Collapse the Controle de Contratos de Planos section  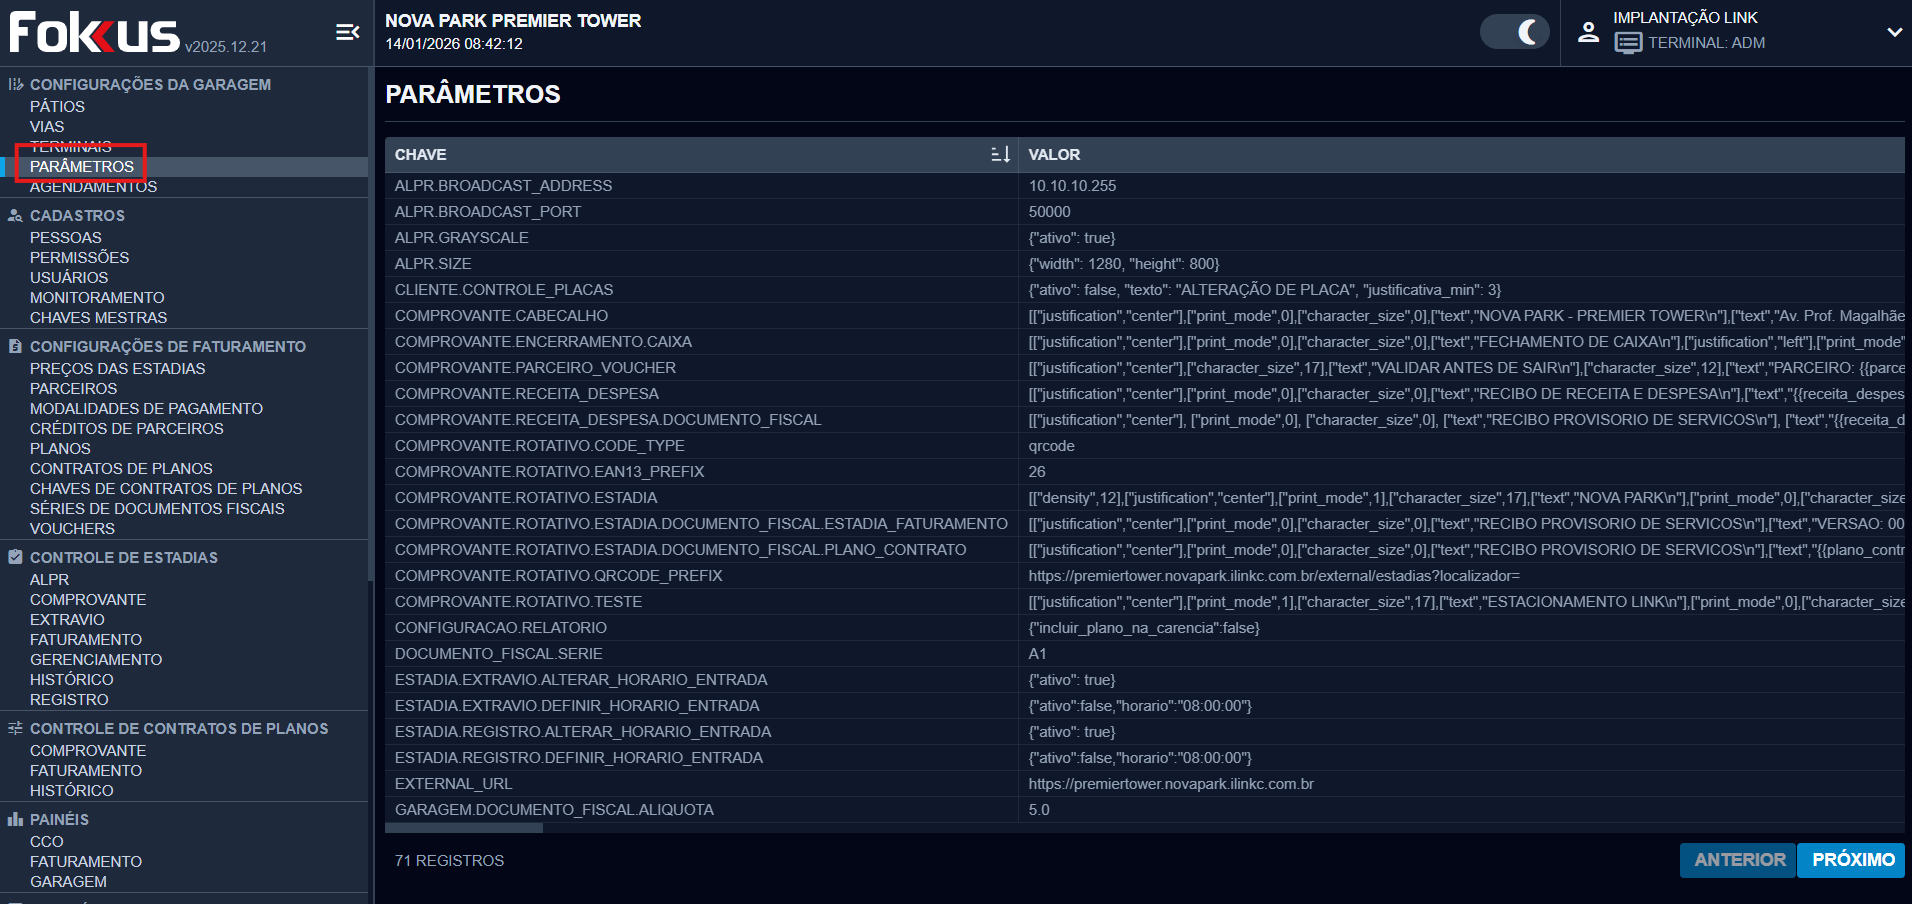178,729
